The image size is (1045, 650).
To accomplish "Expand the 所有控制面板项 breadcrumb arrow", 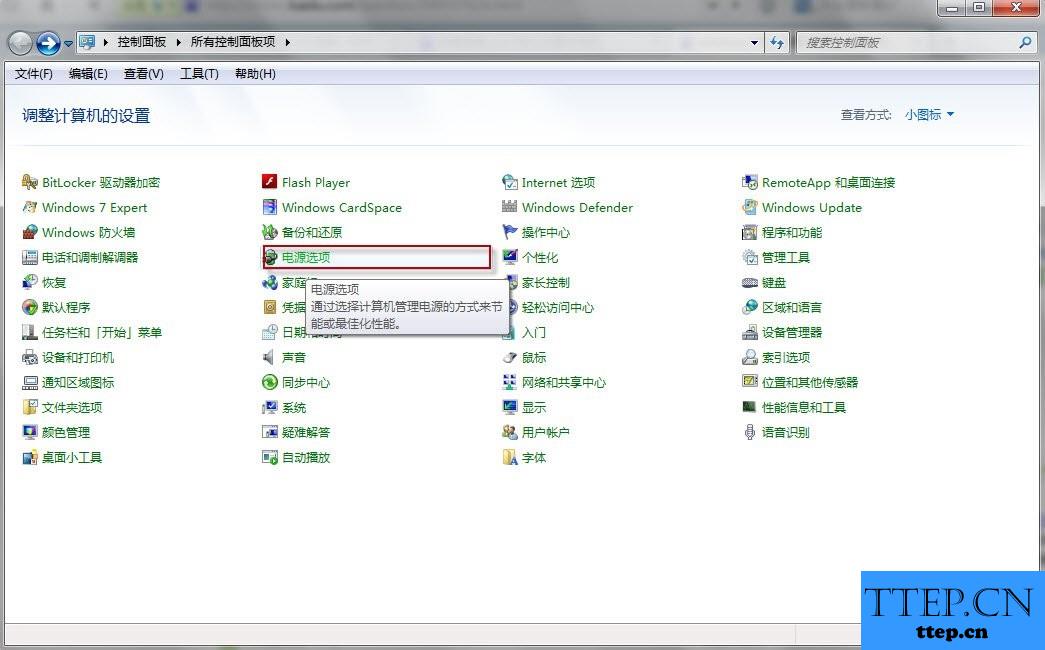I will coord(287,42).
